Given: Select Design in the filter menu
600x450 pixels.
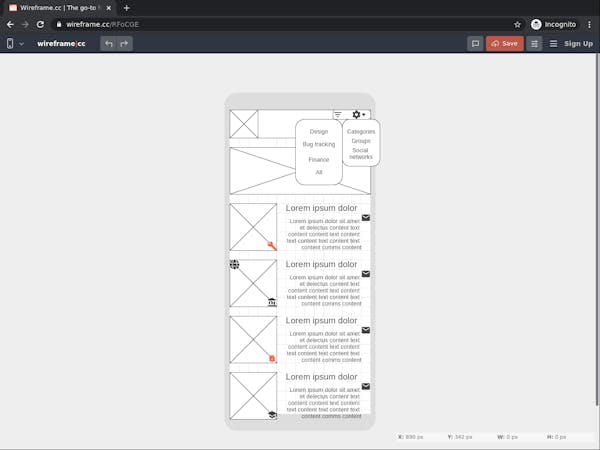Looking at the screenshot, I should coord(319,132).
